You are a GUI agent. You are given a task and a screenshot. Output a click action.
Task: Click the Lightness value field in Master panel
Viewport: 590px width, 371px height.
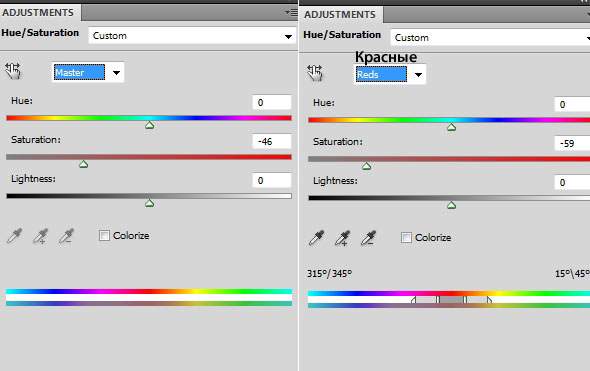[x=272, y=180]
